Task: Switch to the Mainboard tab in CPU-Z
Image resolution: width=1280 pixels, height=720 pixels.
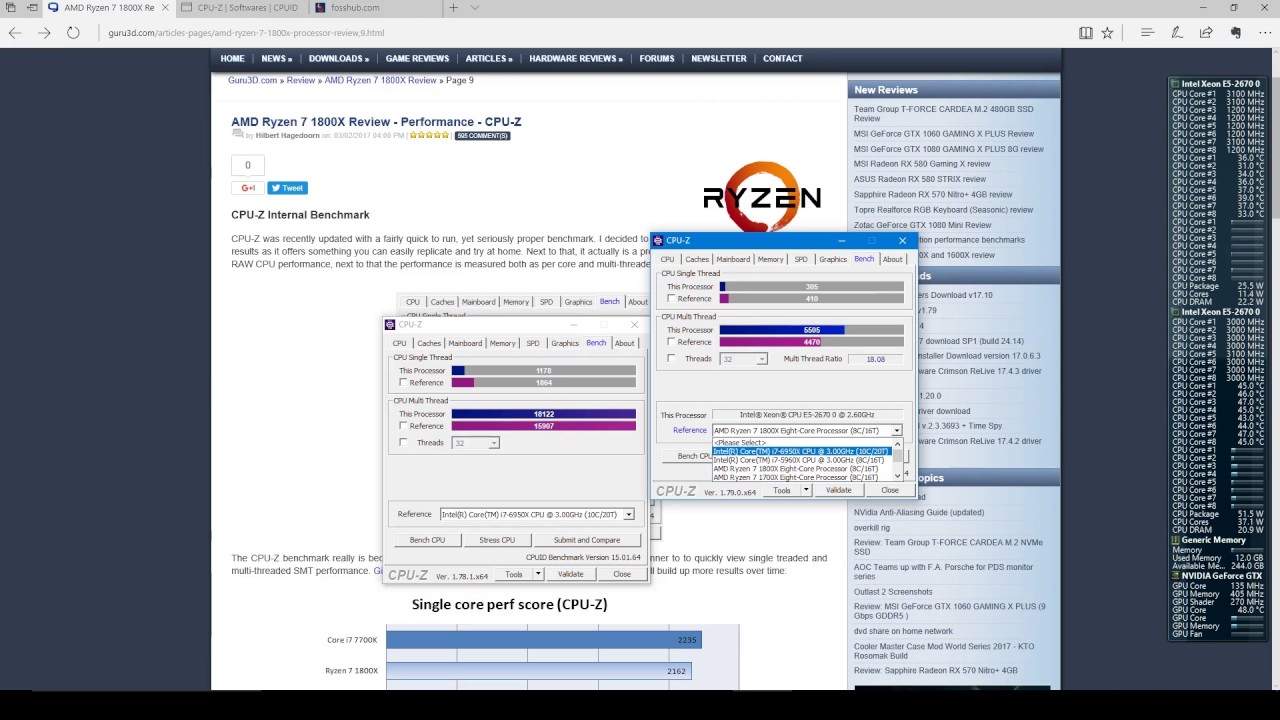Action: click(733, 259)
